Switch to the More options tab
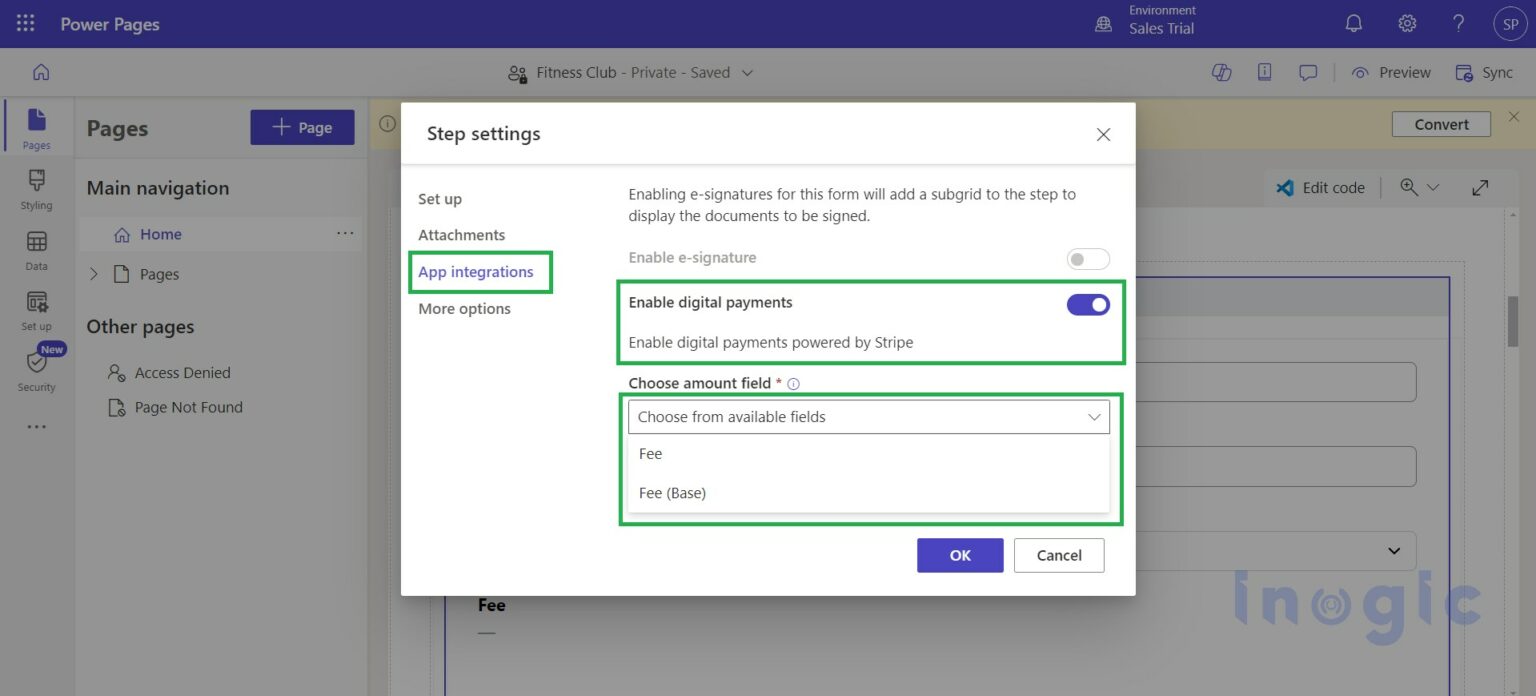This screenshot has height=696, width=1536. point(463,308)
